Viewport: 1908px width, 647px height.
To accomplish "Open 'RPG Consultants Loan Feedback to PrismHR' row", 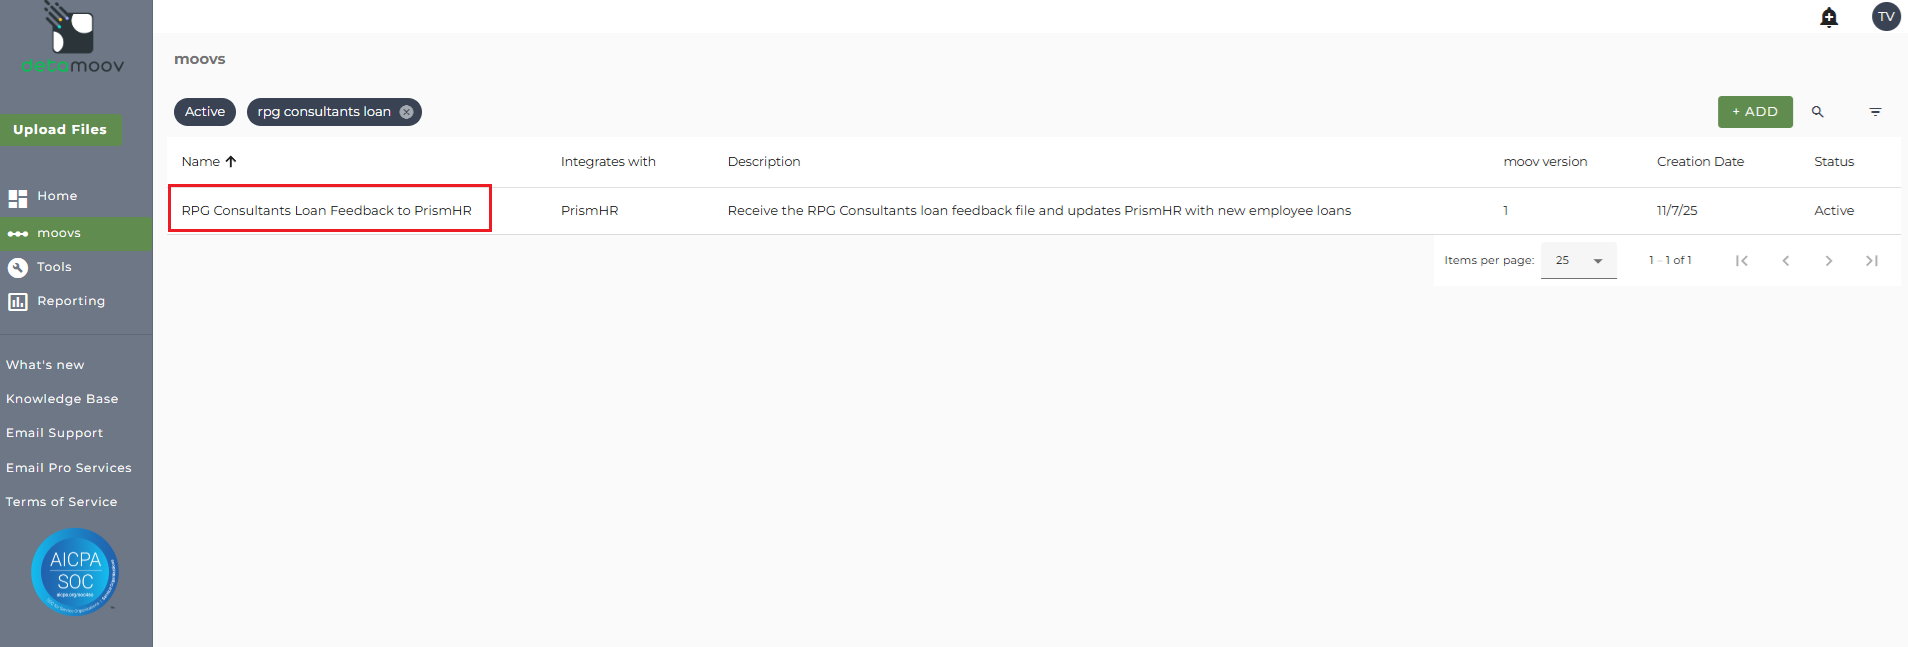I will tap(326, 211).
